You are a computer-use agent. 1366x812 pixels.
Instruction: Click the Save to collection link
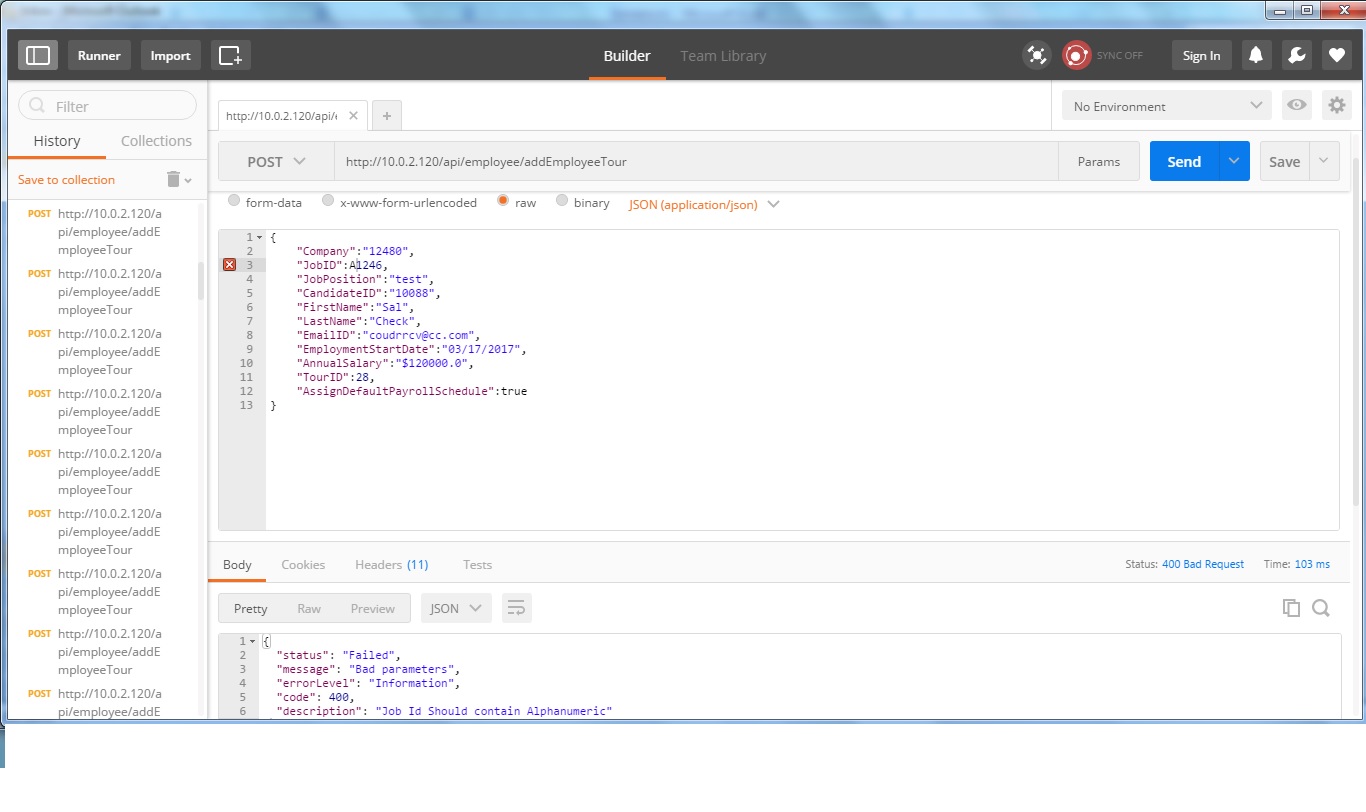pyautogui.click(x=66, y=180)
